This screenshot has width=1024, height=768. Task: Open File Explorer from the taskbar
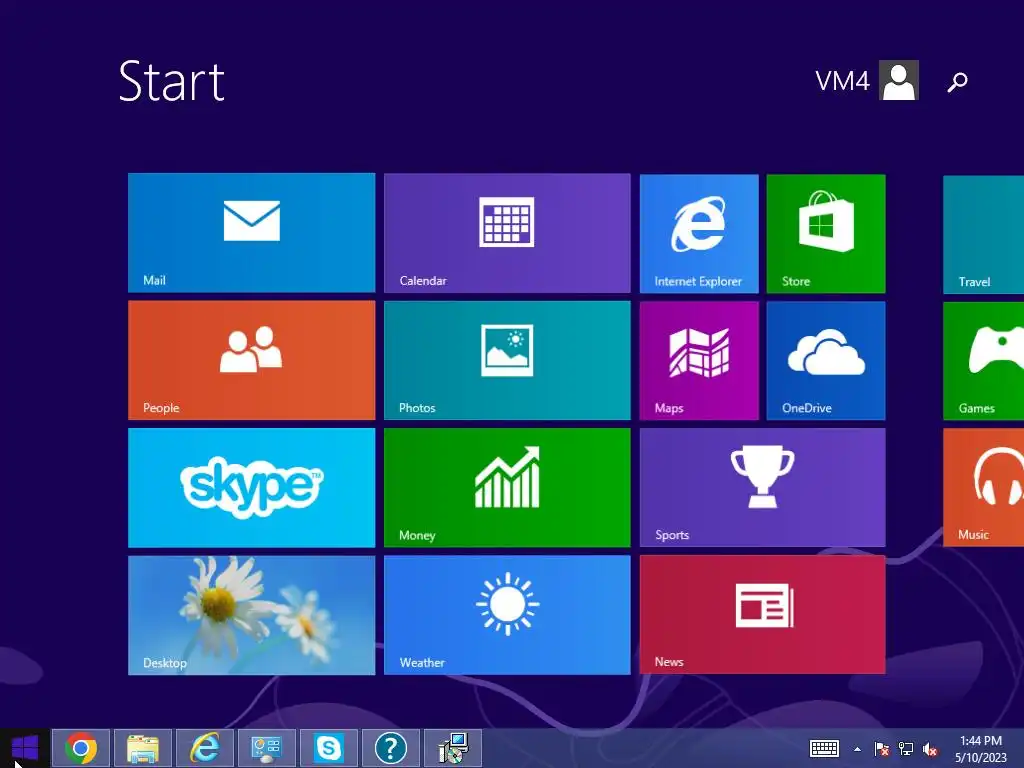click(143, 748)
